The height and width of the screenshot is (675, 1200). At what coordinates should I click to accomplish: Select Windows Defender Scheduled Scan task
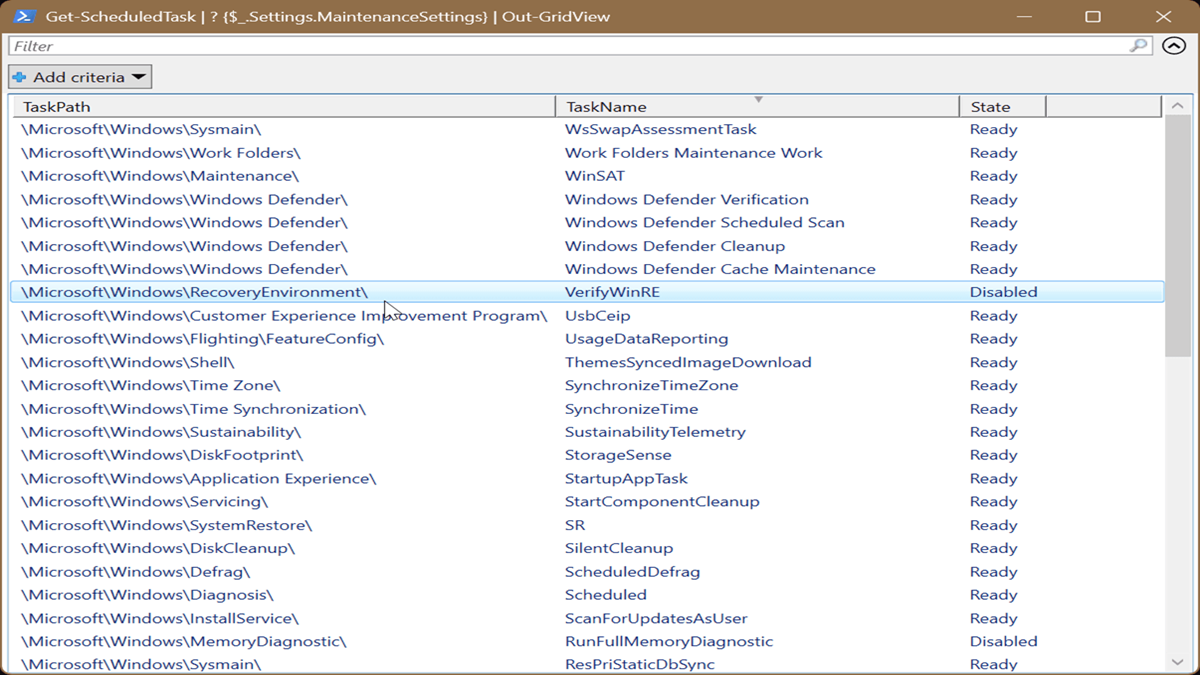pyautogui.click(x=705, y=222)
